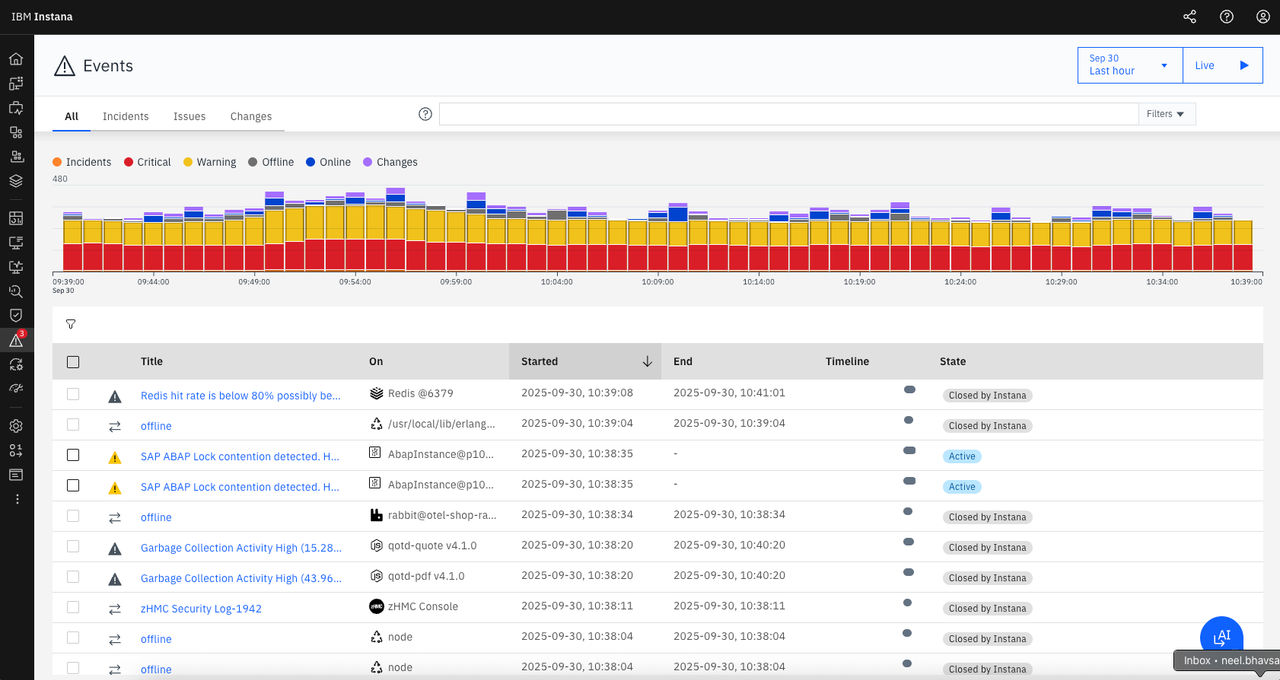
Task: Open the Last hour time range dropdown
Action: [1130, 65]
